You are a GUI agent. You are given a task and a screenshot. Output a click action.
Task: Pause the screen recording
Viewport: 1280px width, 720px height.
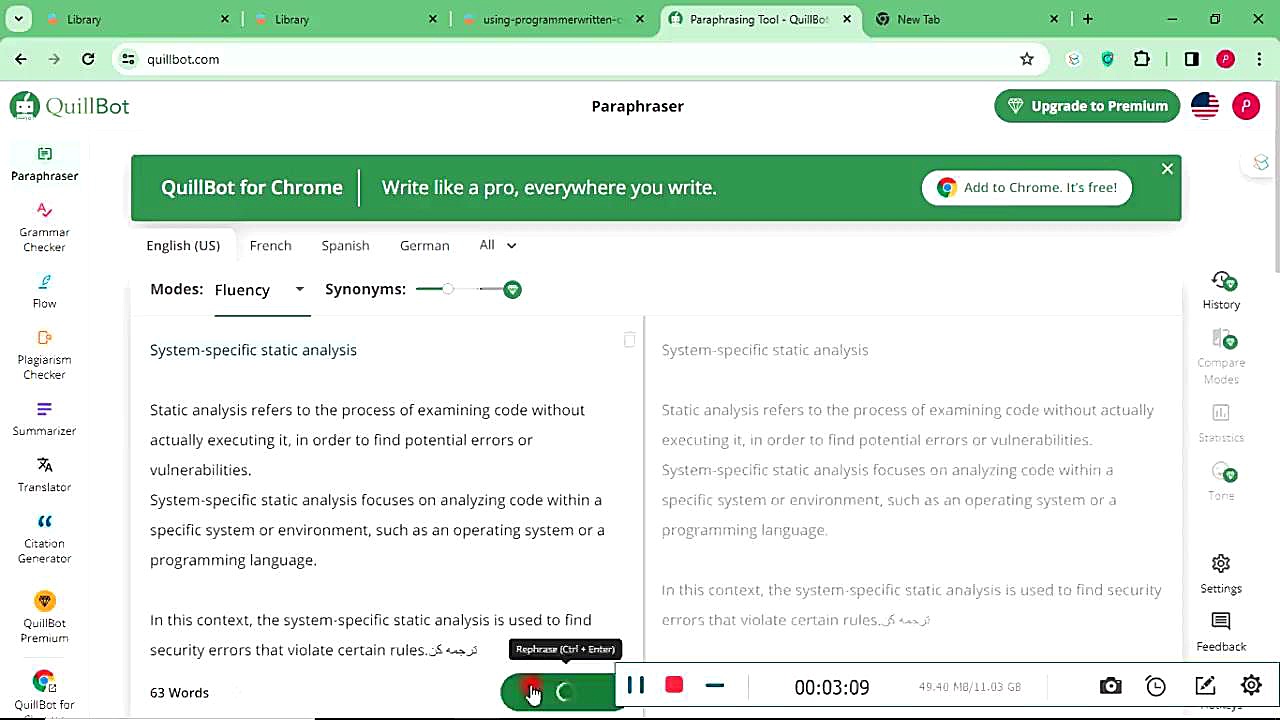coord(635,686)
